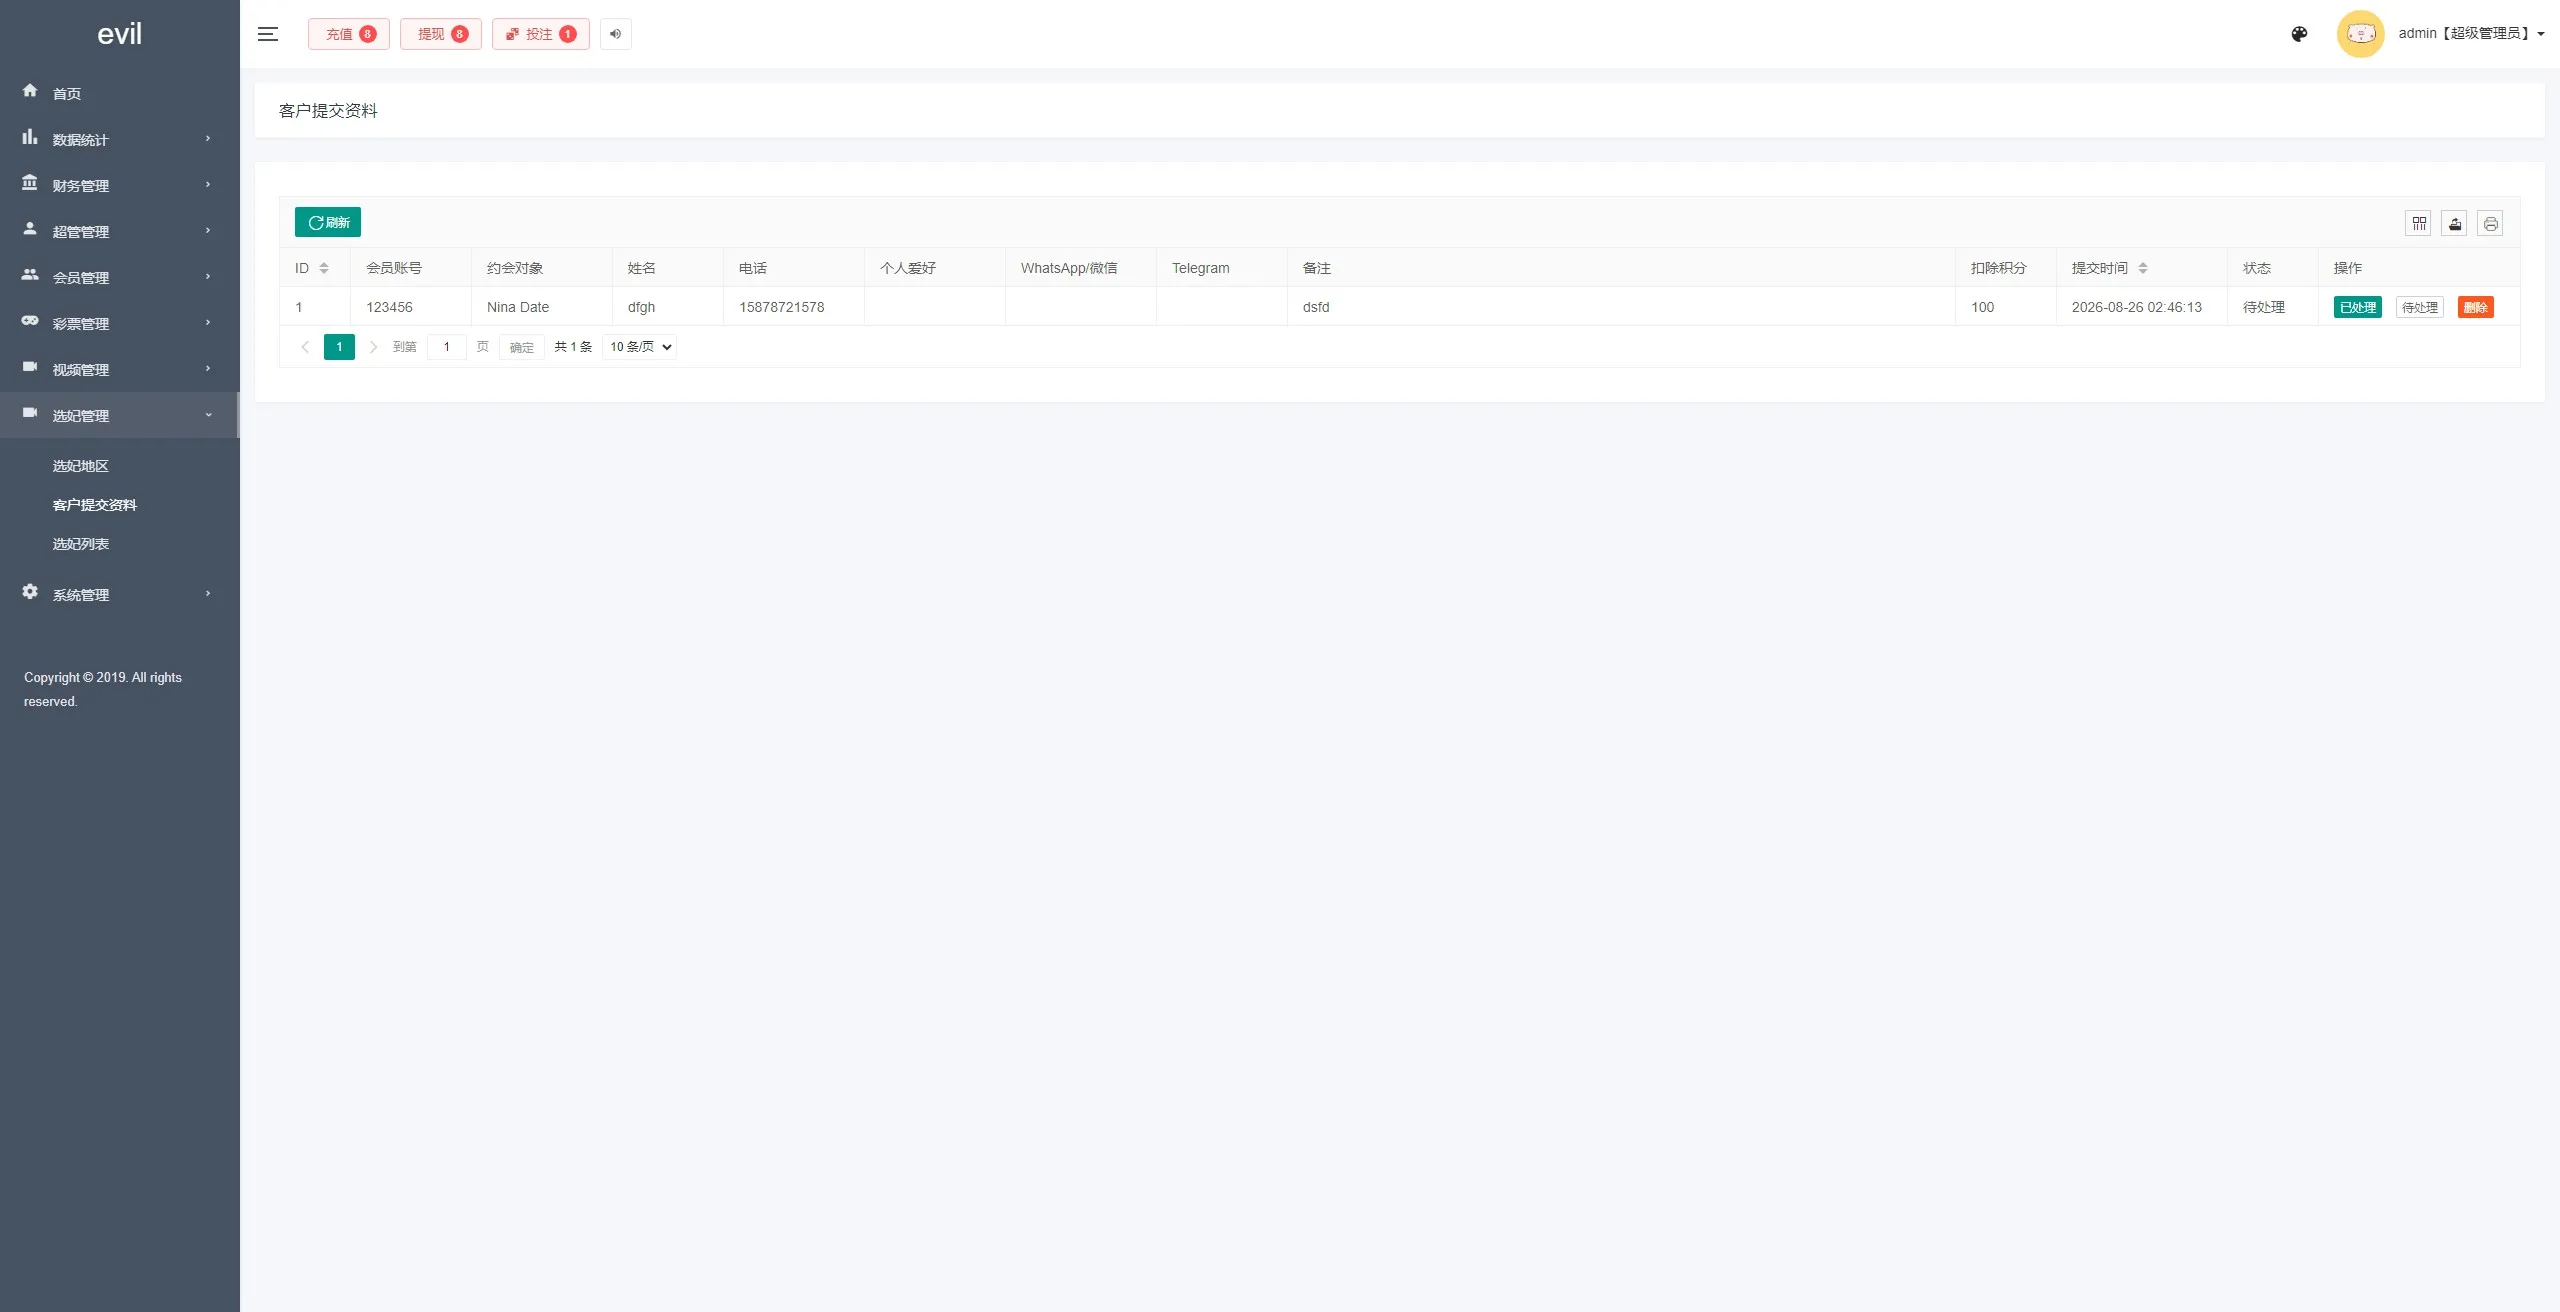This screenshot has width=2560, height=1312.
Task: Click the admin avatar image
Action: coord(2360,34)
